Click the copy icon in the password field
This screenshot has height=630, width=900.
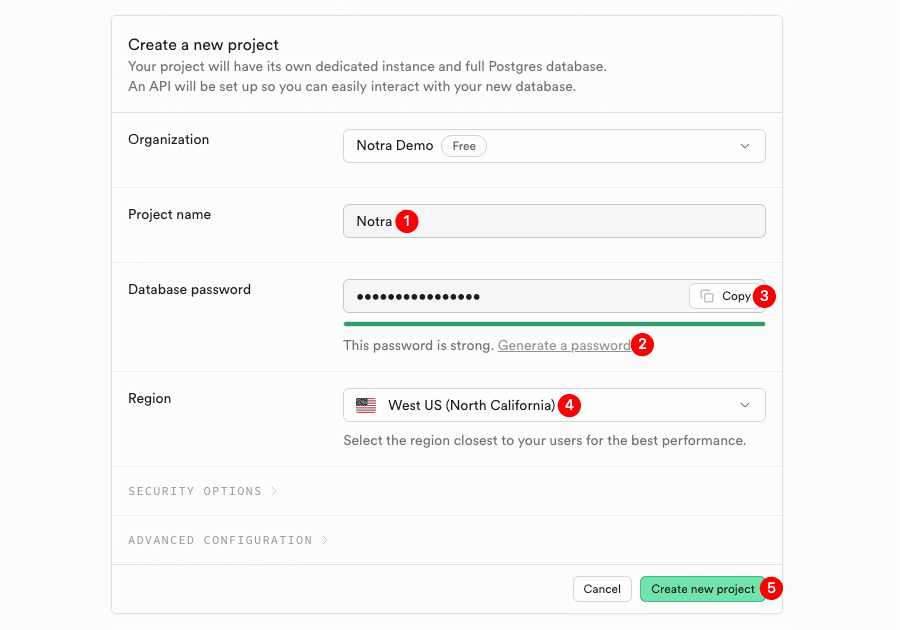click(x=707, y=296)
